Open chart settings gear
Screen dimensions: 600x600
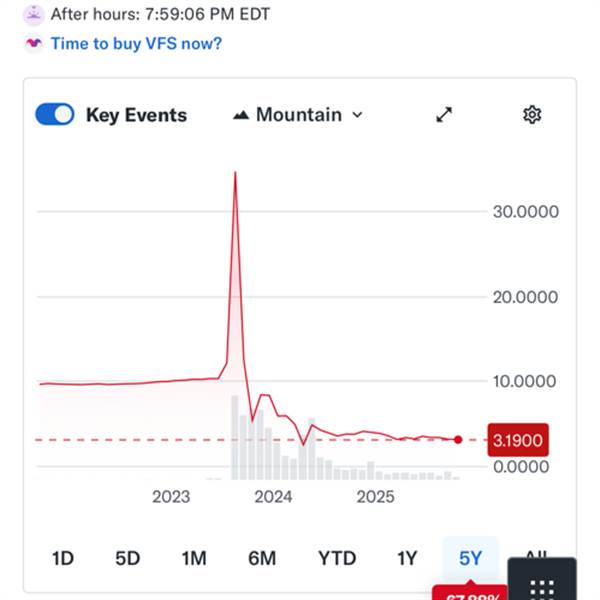click(x=532, y=115)
